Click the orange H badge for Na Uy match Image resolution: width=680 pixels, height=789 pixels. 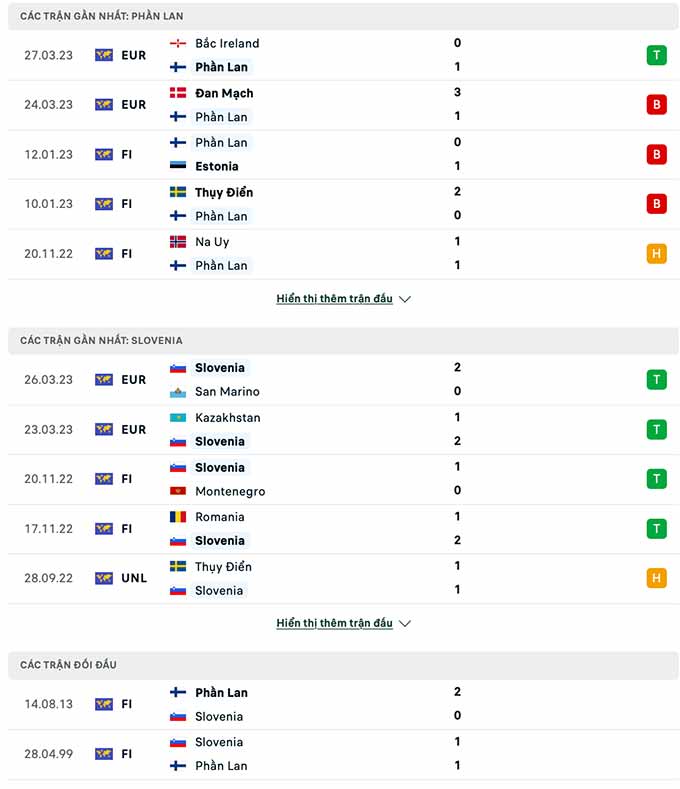point(656,254)
